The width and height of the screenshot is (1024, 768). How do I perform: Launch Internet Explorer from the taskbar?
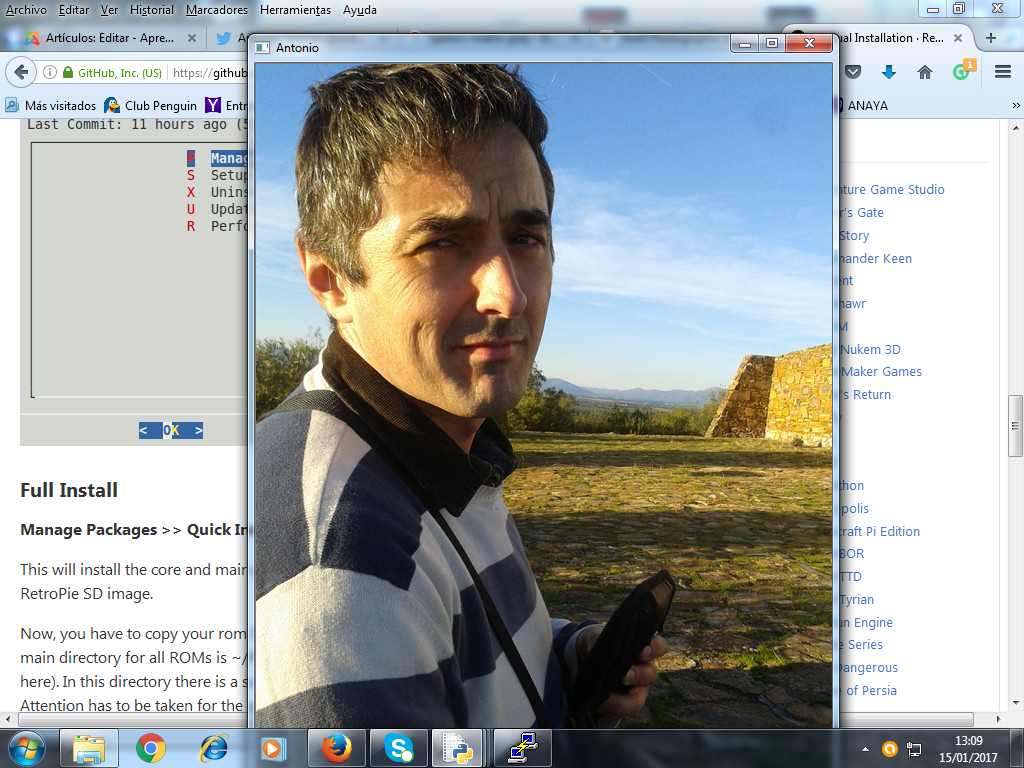tap(213, 748)
